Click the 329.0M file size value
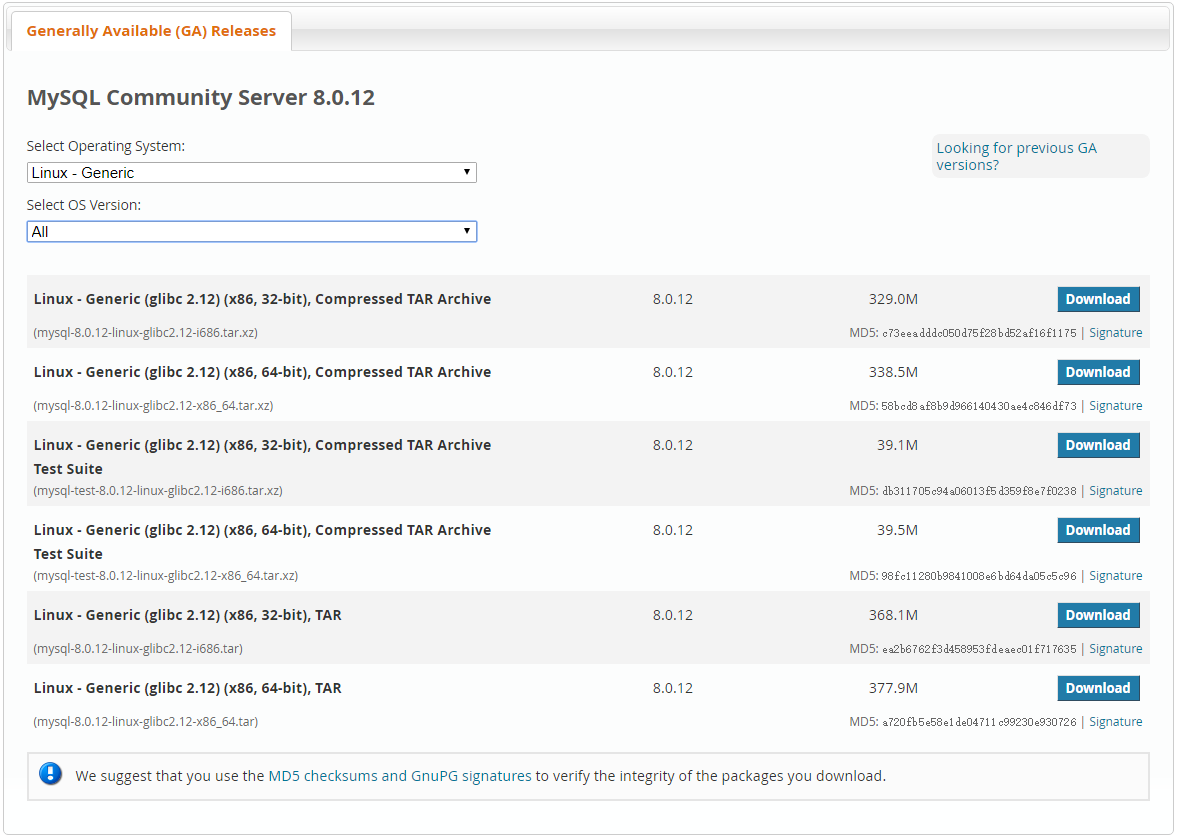This screenshot has width=1179, height=839. pos(893,299)
